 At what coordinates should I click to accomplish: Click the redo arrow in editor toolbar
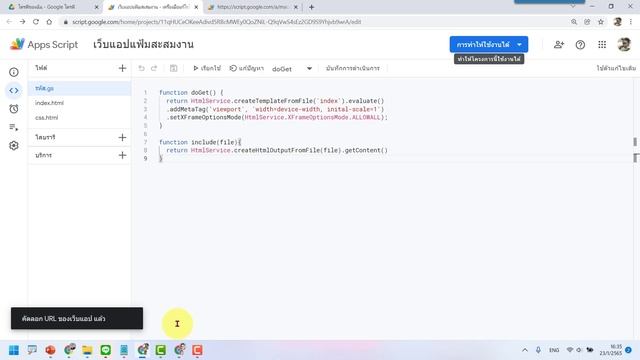pyautogui.click(x=154, y=68)
